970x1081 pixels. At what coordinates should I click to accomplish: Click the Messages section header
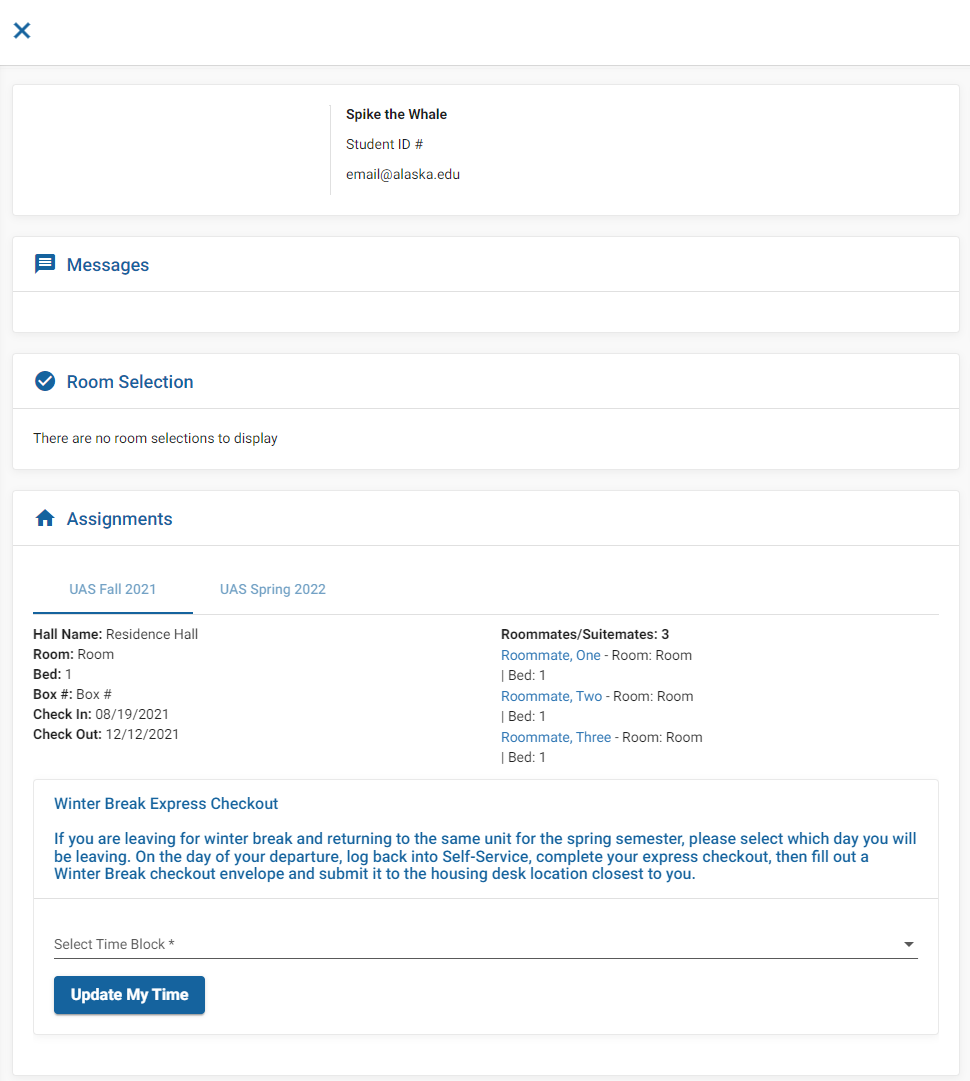108,264
